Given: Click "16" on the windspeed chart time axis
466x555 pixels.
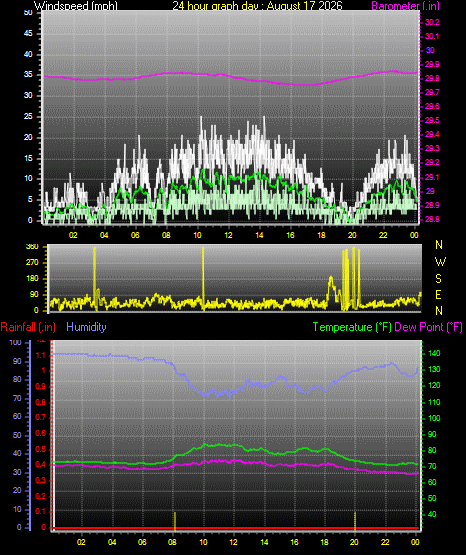Looking at the screenshot, I should [x=290, y=235].
